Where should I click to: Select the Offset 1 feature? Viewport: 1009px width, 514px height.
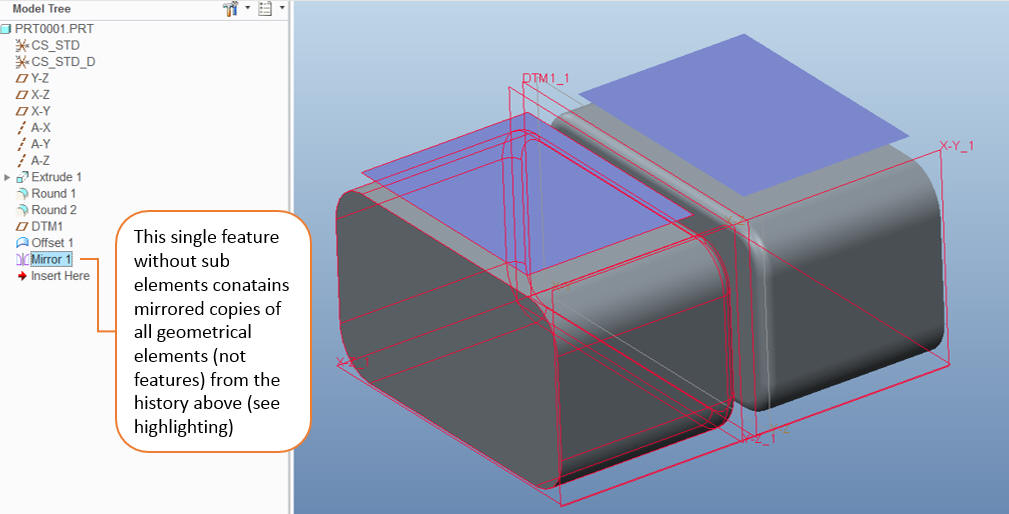tap(52, 243)
